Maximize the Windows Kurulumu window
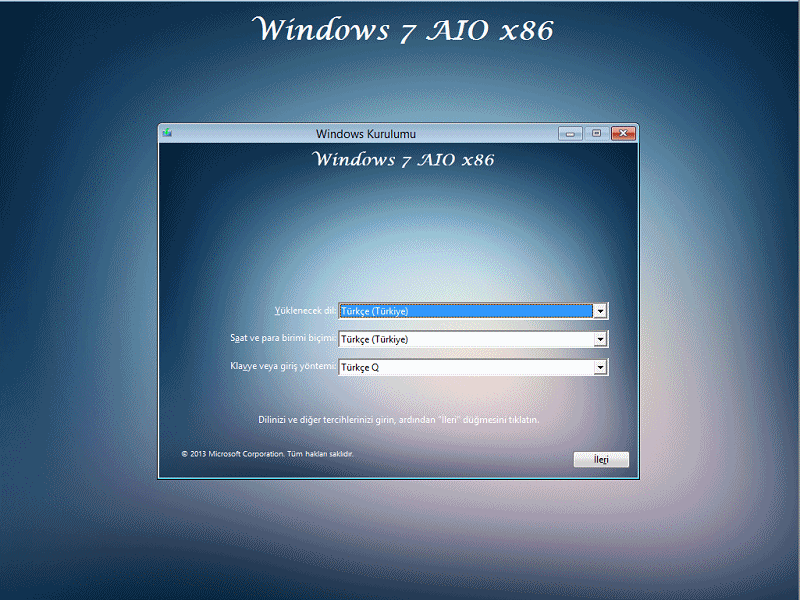Screen dimensions: 800x600 point(596,133)
